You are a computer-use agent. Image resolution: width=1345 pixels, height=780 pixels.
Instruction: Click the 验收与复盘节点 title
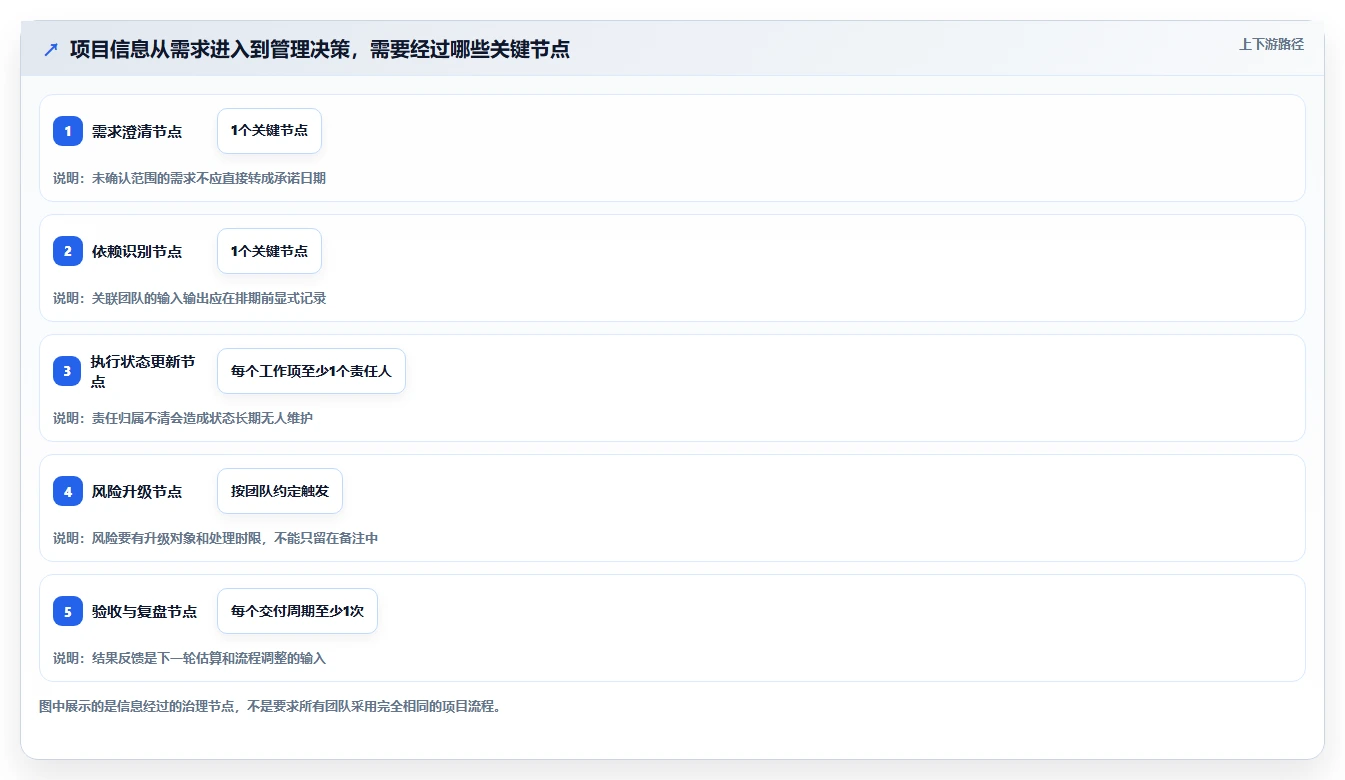tap(144, 611)
